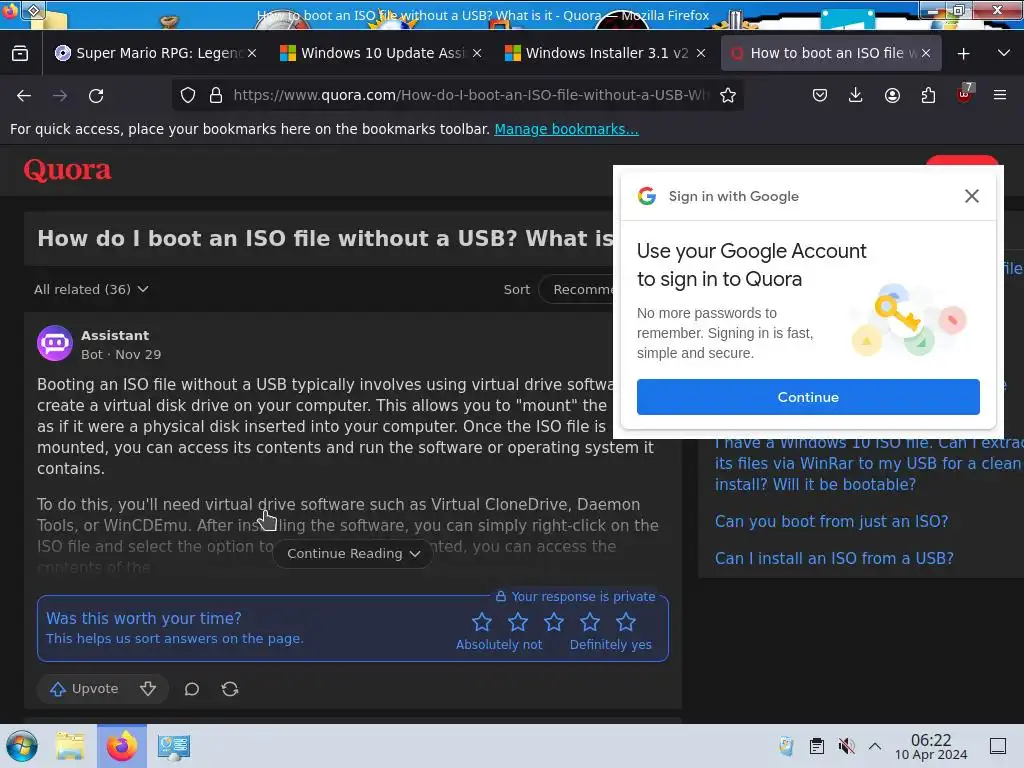Expand answer with Continue Reading

353,554
